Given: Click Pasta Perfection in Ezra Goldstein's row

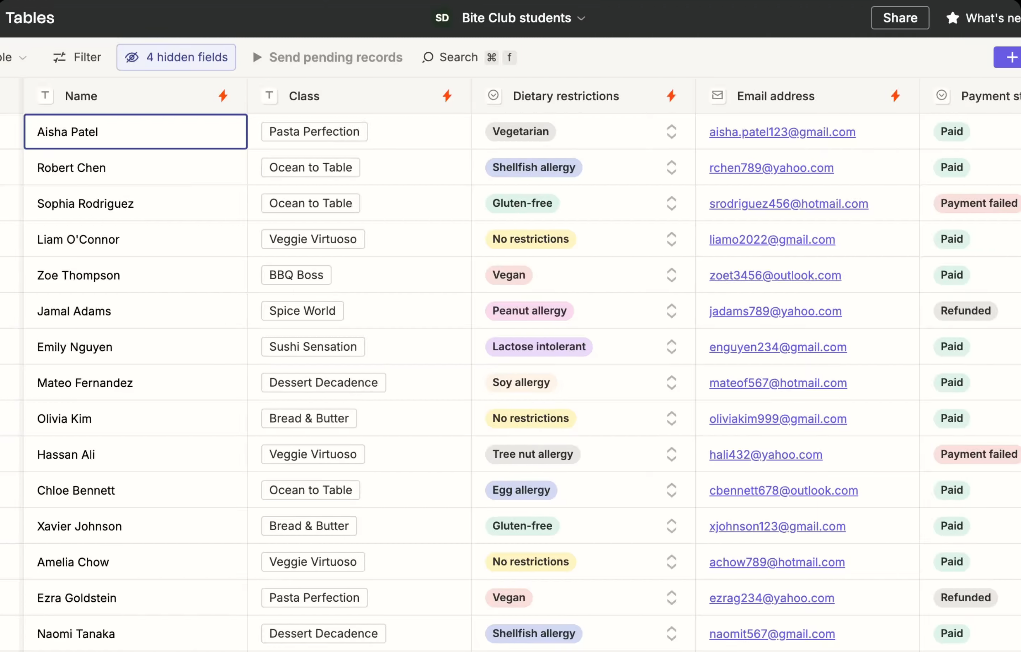Looking at the screenshot, I should (314, 597).
